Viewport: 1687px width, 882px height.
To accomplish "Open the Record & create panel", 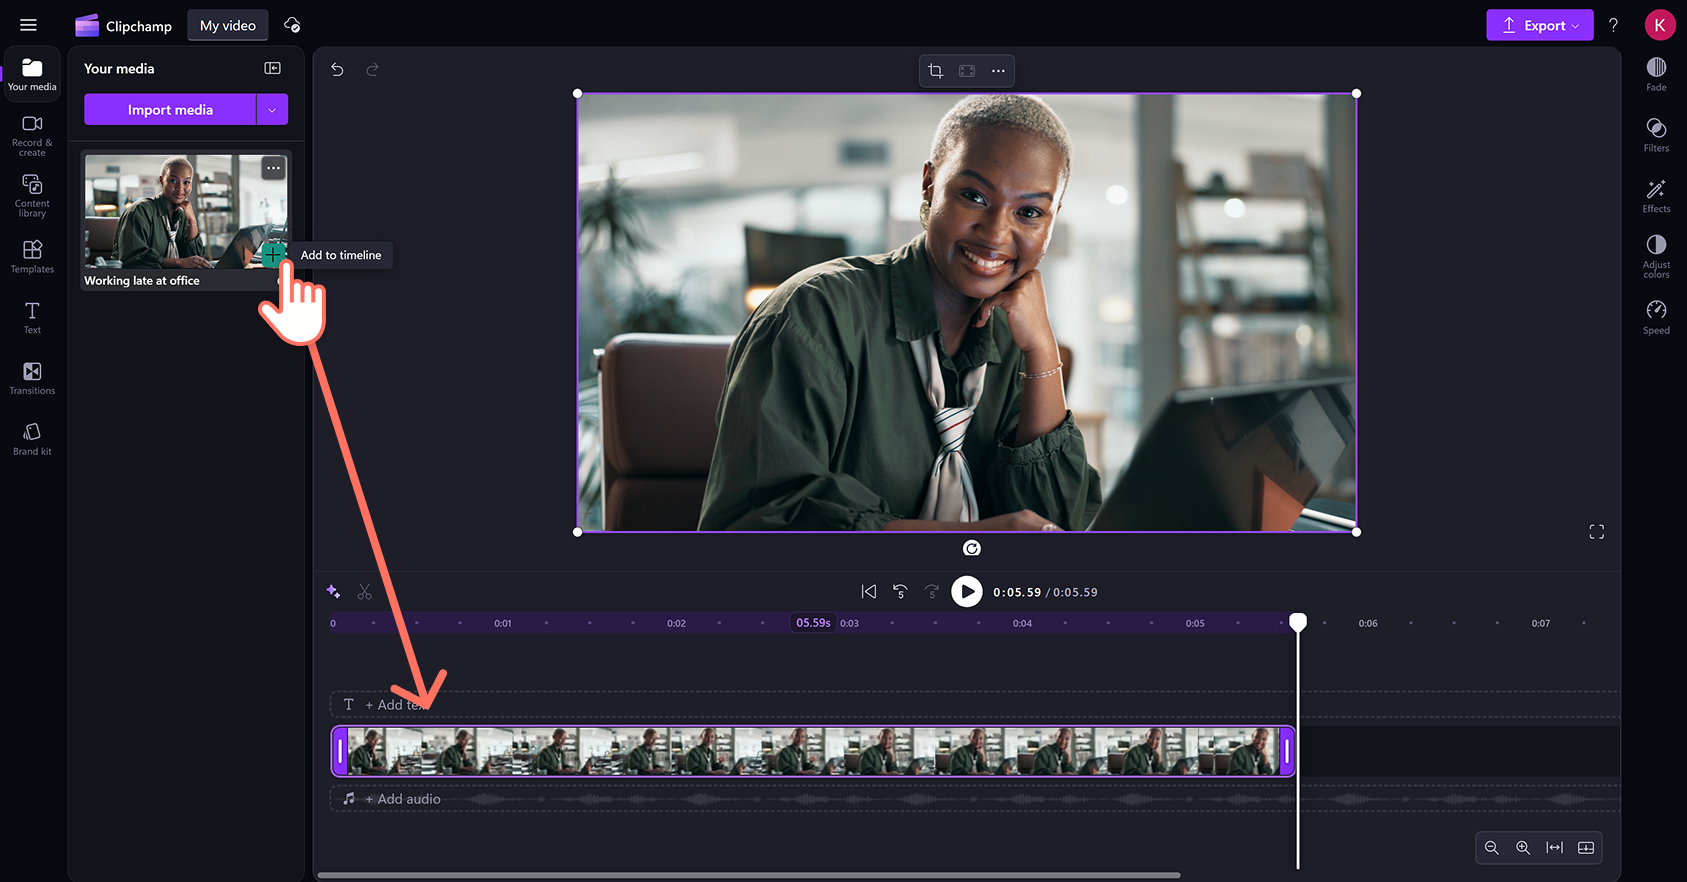I will pyautogui.click(x=32, y=134).
